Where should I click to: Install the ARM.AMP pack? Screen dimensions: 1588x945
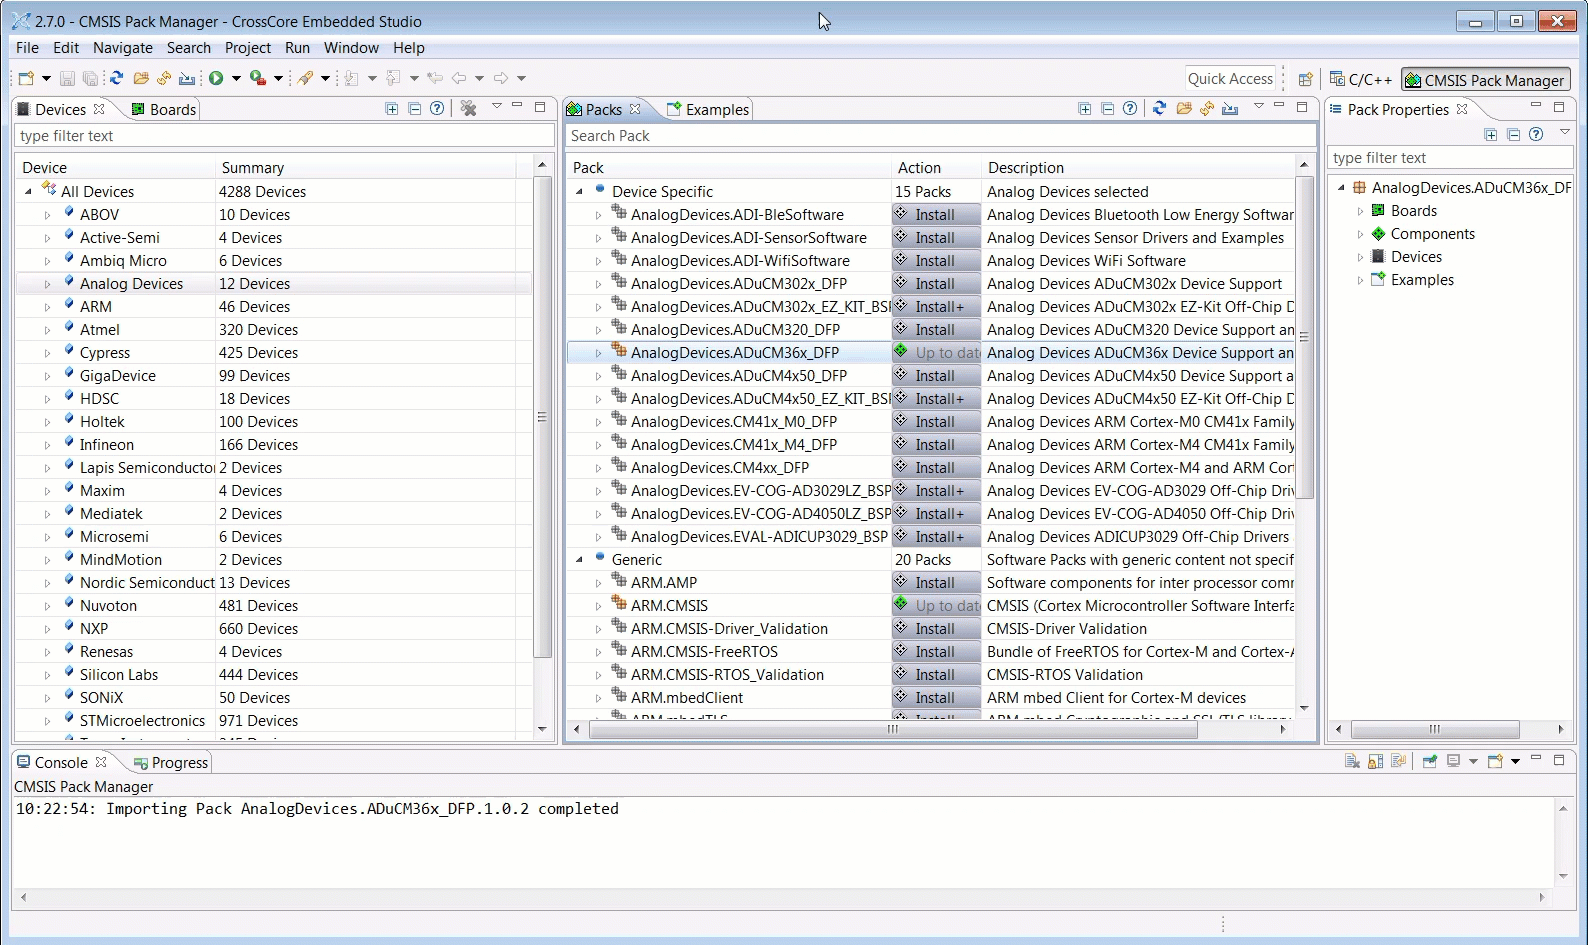(936, 583)
